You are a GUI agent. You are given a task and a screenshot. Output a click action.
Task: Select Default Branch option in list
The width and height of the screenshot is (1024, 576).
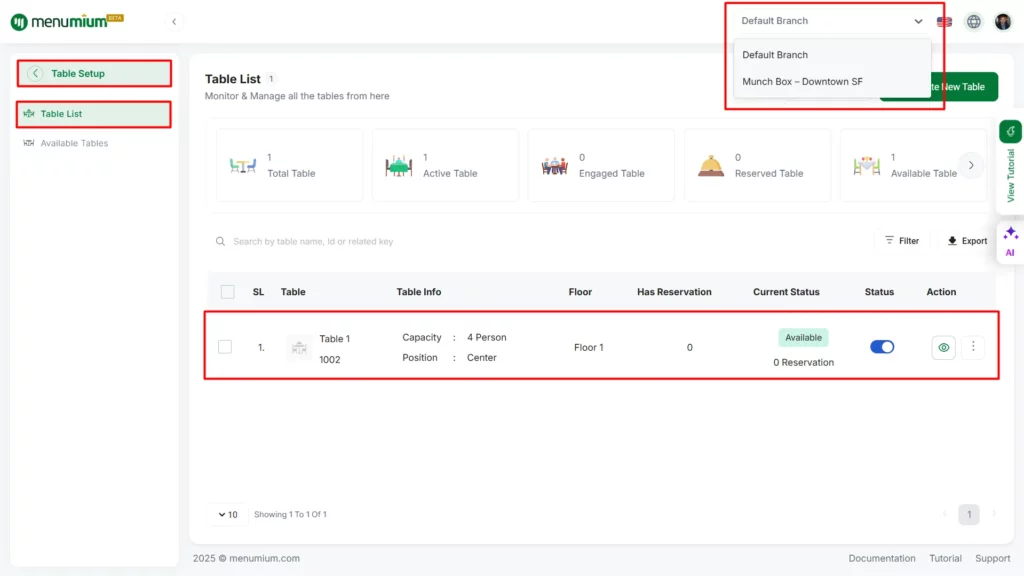(831, 55)
